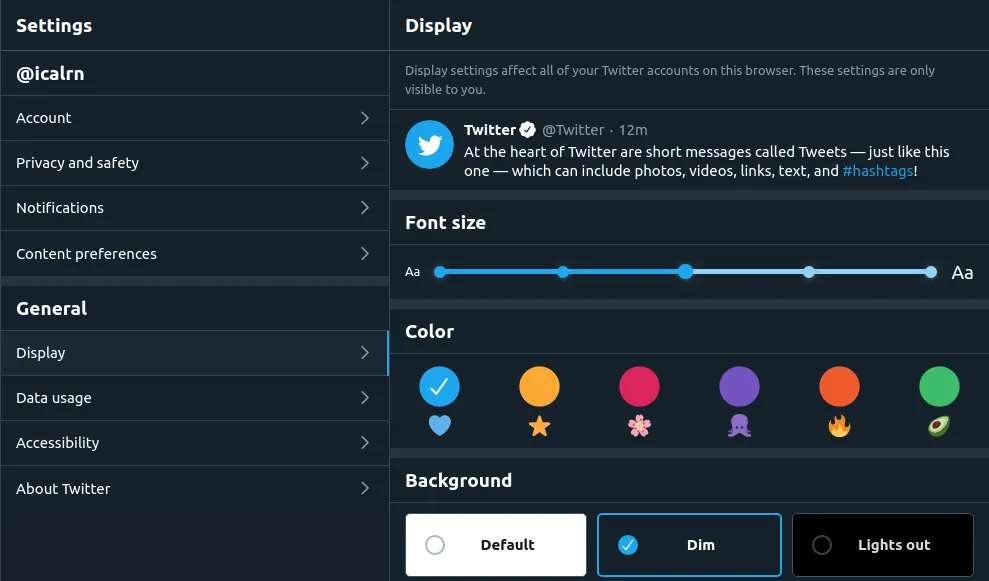Open Notifications via its chevron arrow
This screenshot has height=581, width=989.
click(365, 207)
